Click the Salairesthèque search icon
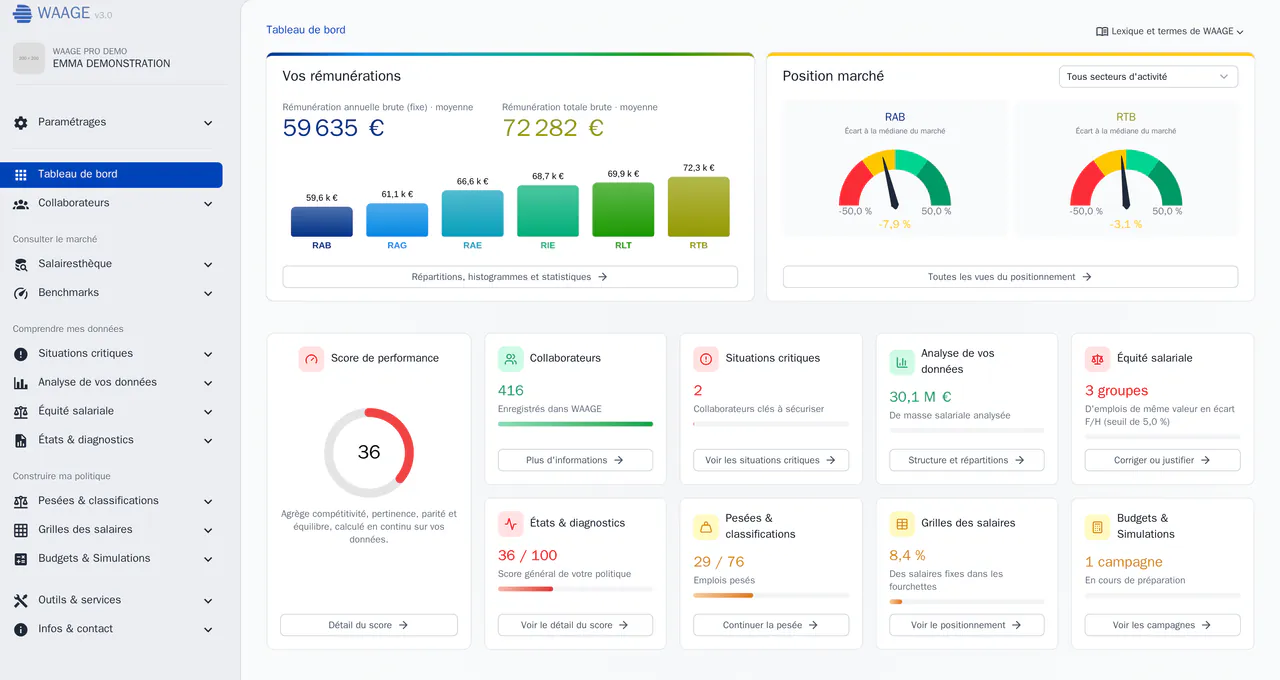Viewport: 1280px width, 680px height. click(21, 265)
